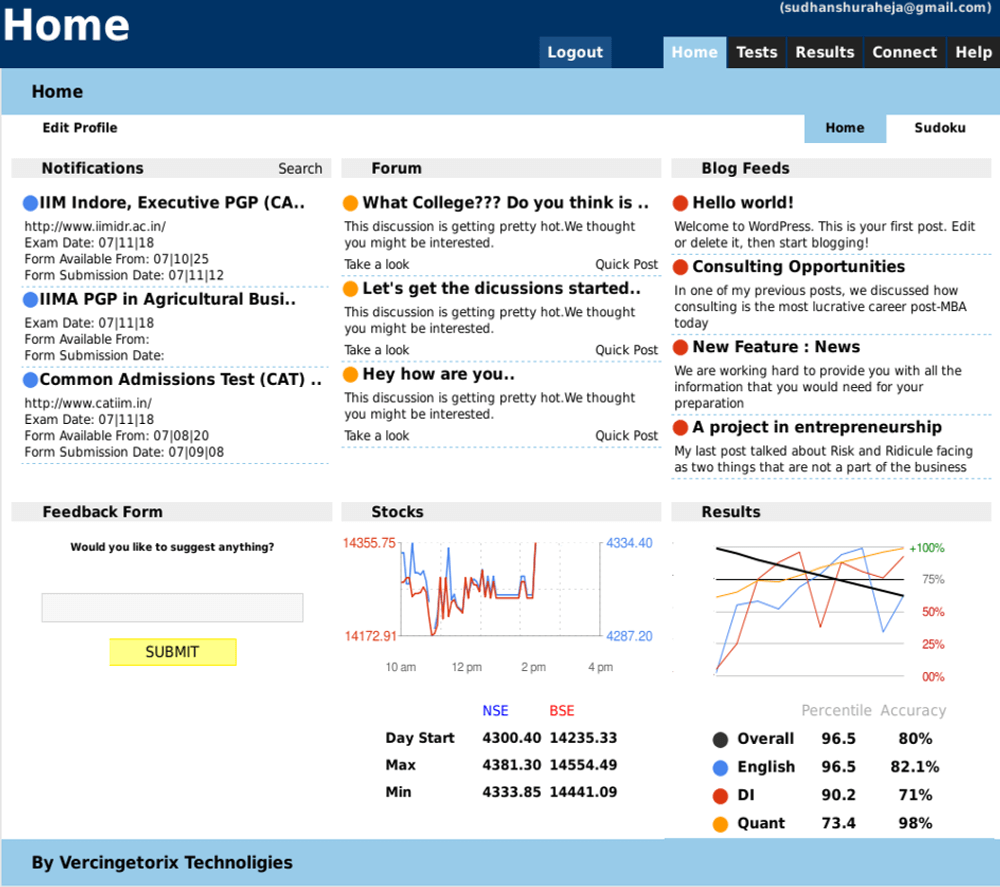Submit the feedback form
The width and height of the screenshot is (1000, 887).
pyautogui.click(x=173, y=652)
